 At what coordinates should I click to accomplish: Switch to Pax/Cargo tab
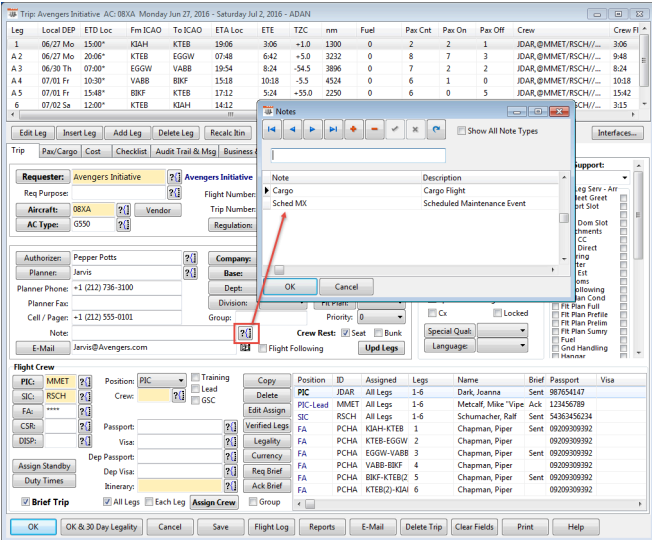tap(59, 151)
